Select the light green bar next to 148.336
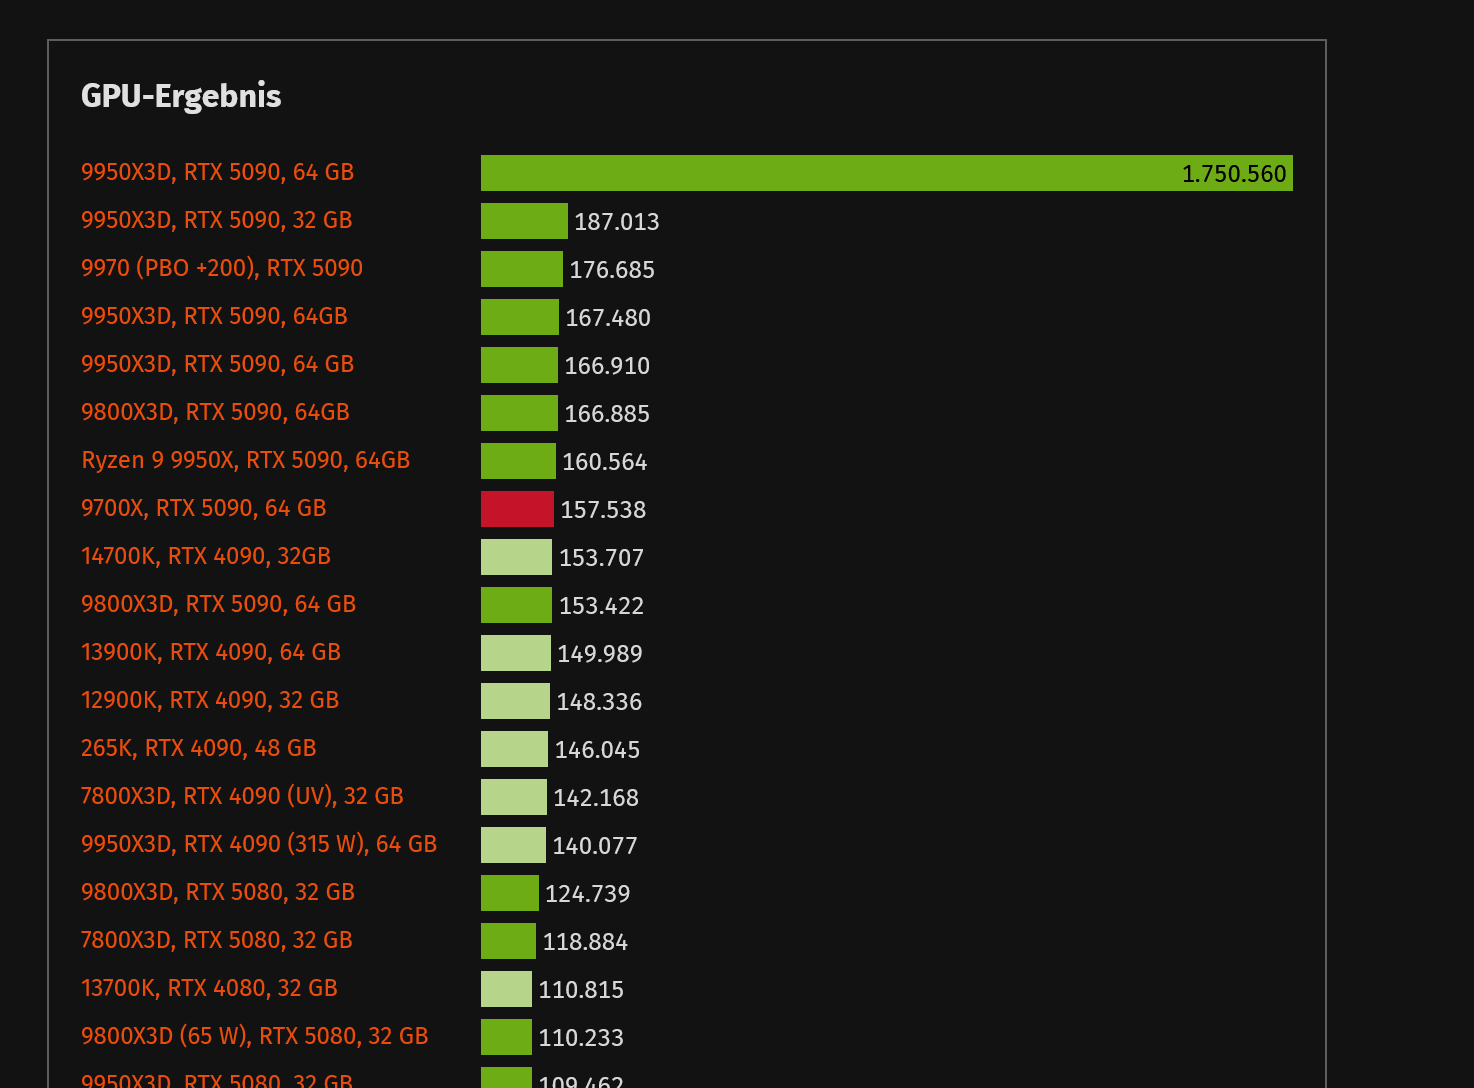This screenshot has height=1088, width=1474. point(515,701)
